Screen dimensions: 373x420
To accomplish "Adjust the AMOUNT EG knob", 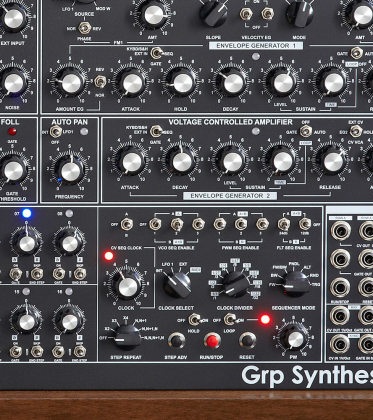I will point(71,83).
